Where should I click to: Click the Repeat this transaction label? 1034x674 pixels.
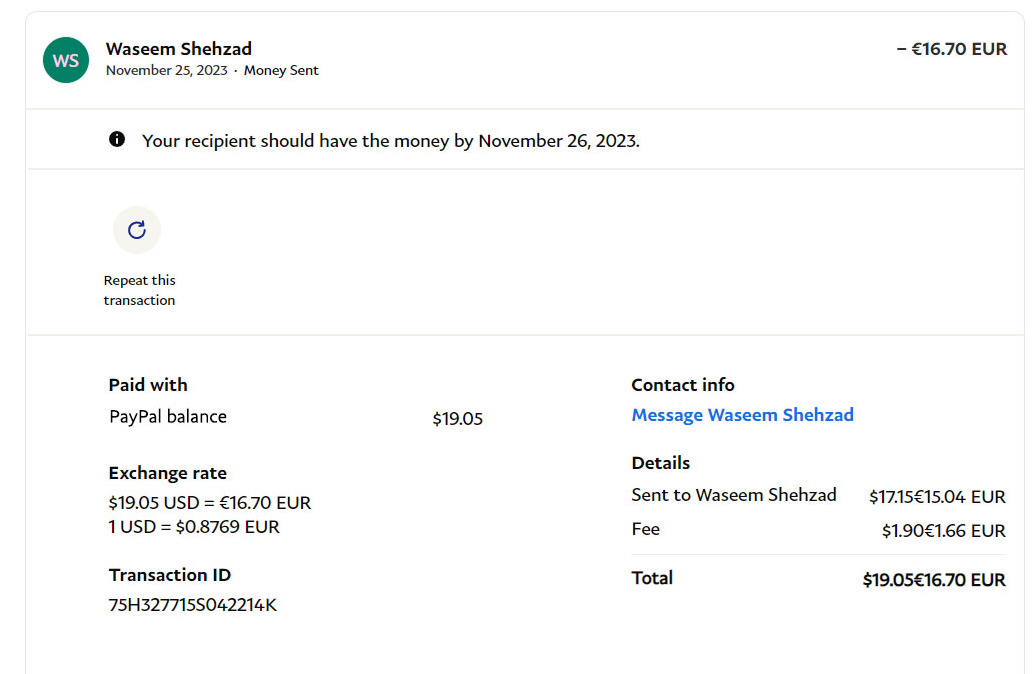tap(139, 290)
